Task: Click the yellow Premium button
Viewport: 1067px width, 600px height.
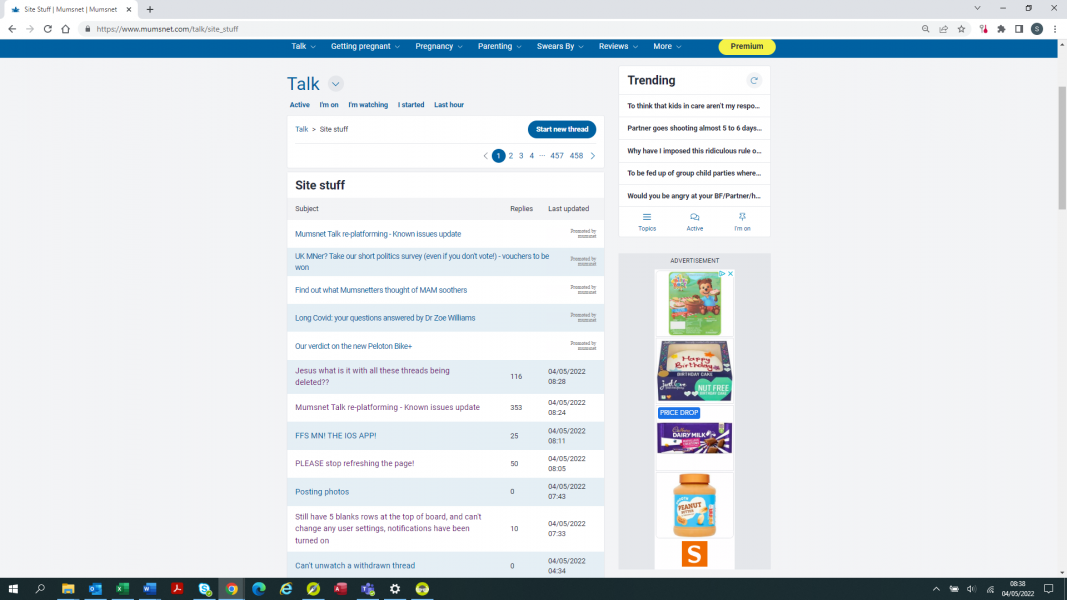Action: coord(746,46)
